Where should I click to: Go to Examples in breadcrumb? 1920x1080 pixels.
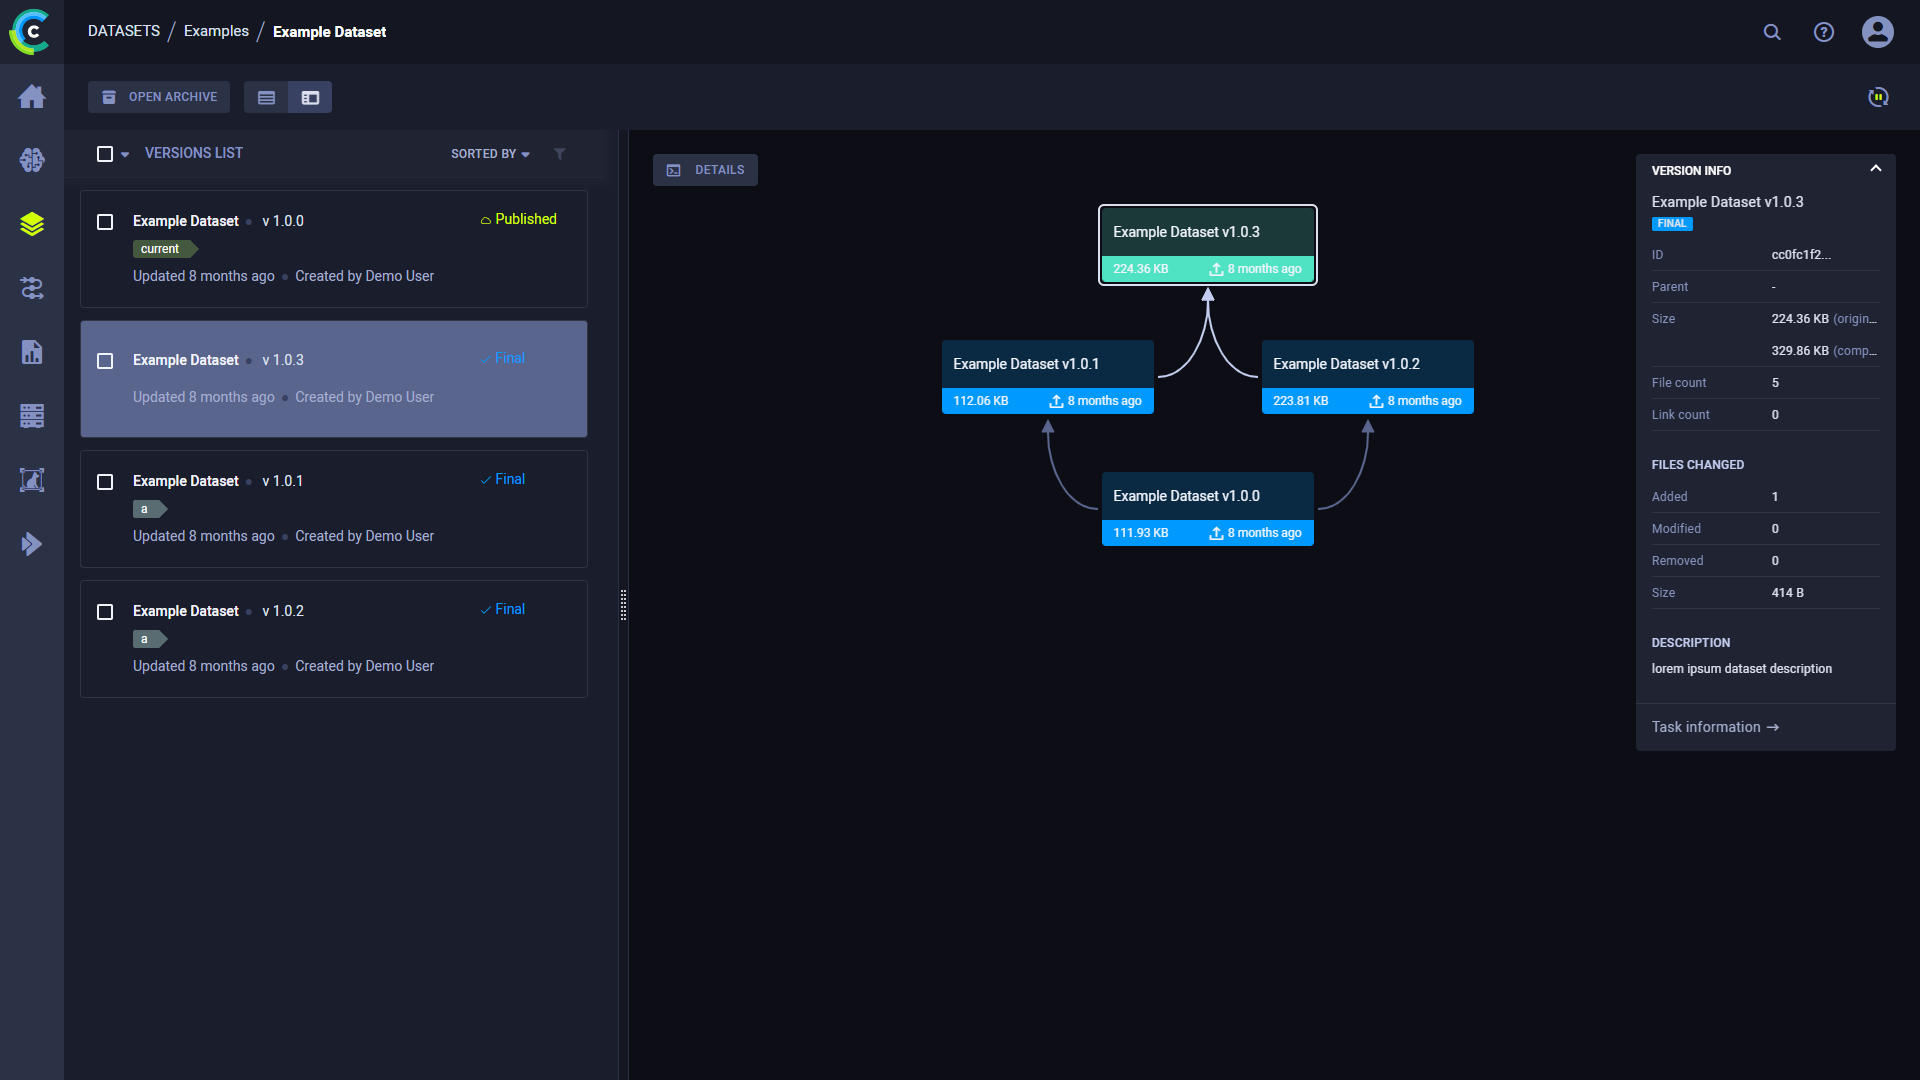pos(216,31)
